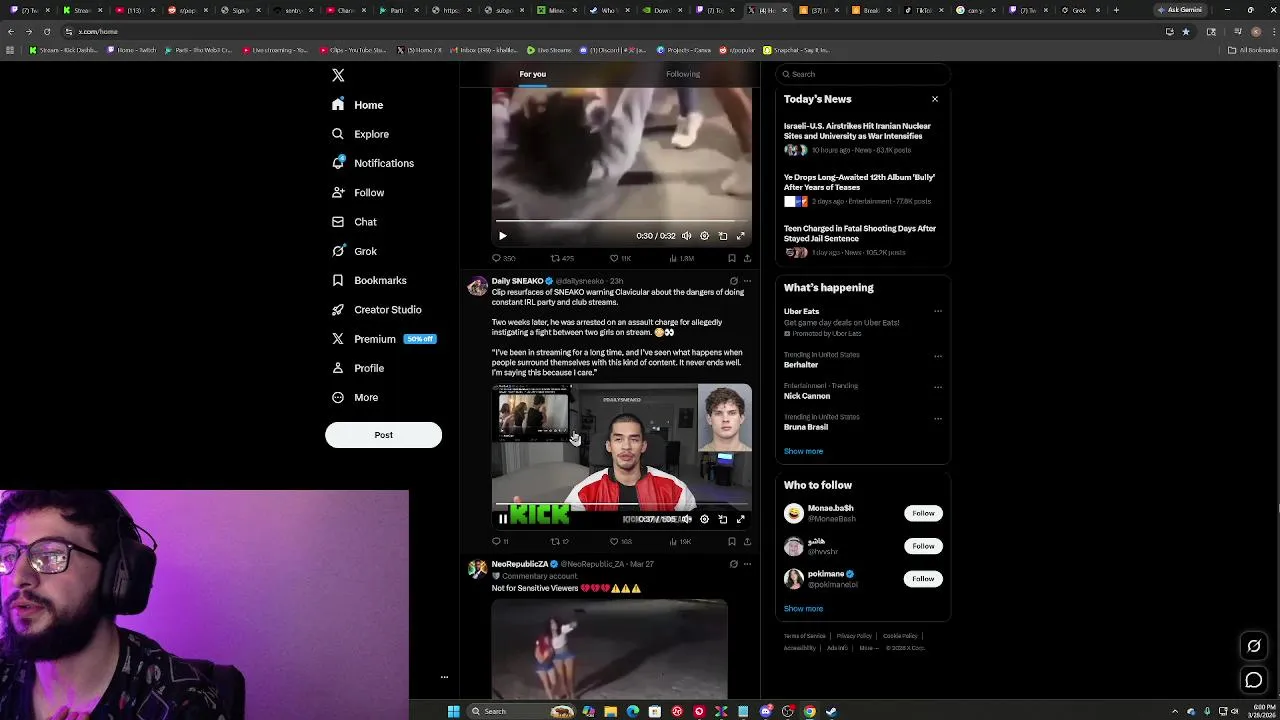Open Israeli-U.S. Airstrikes news story
The image size is (1280, 720).
pyautogui.click(x=860, y=138)
